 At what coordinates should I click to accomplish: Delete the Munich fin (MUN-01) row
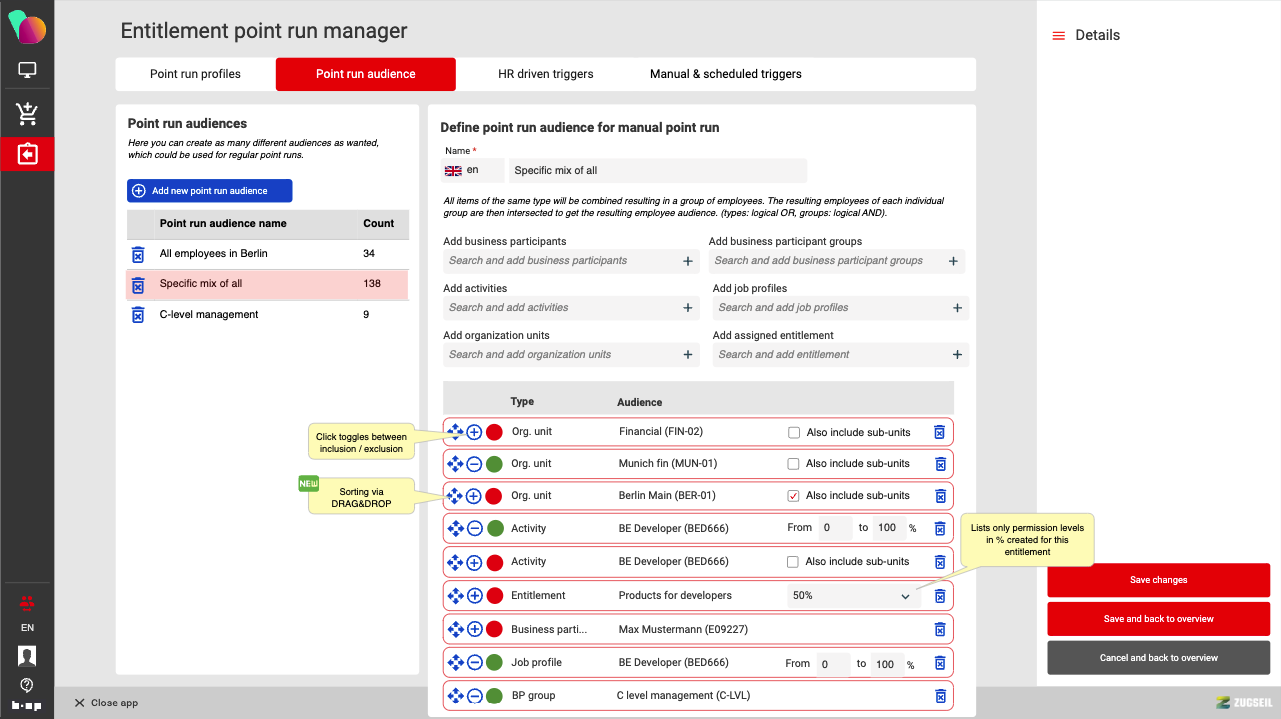click(940, 464)
